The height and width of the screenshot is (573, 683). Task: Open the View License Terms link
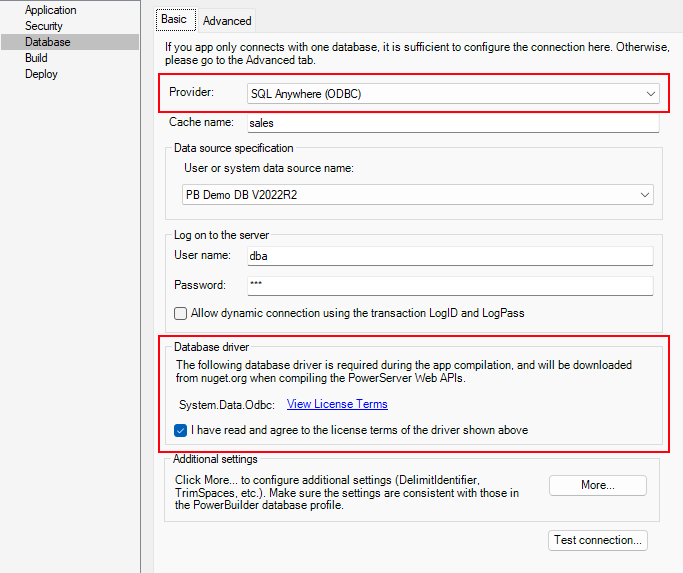pyautogui.click(x=337, y=404)
